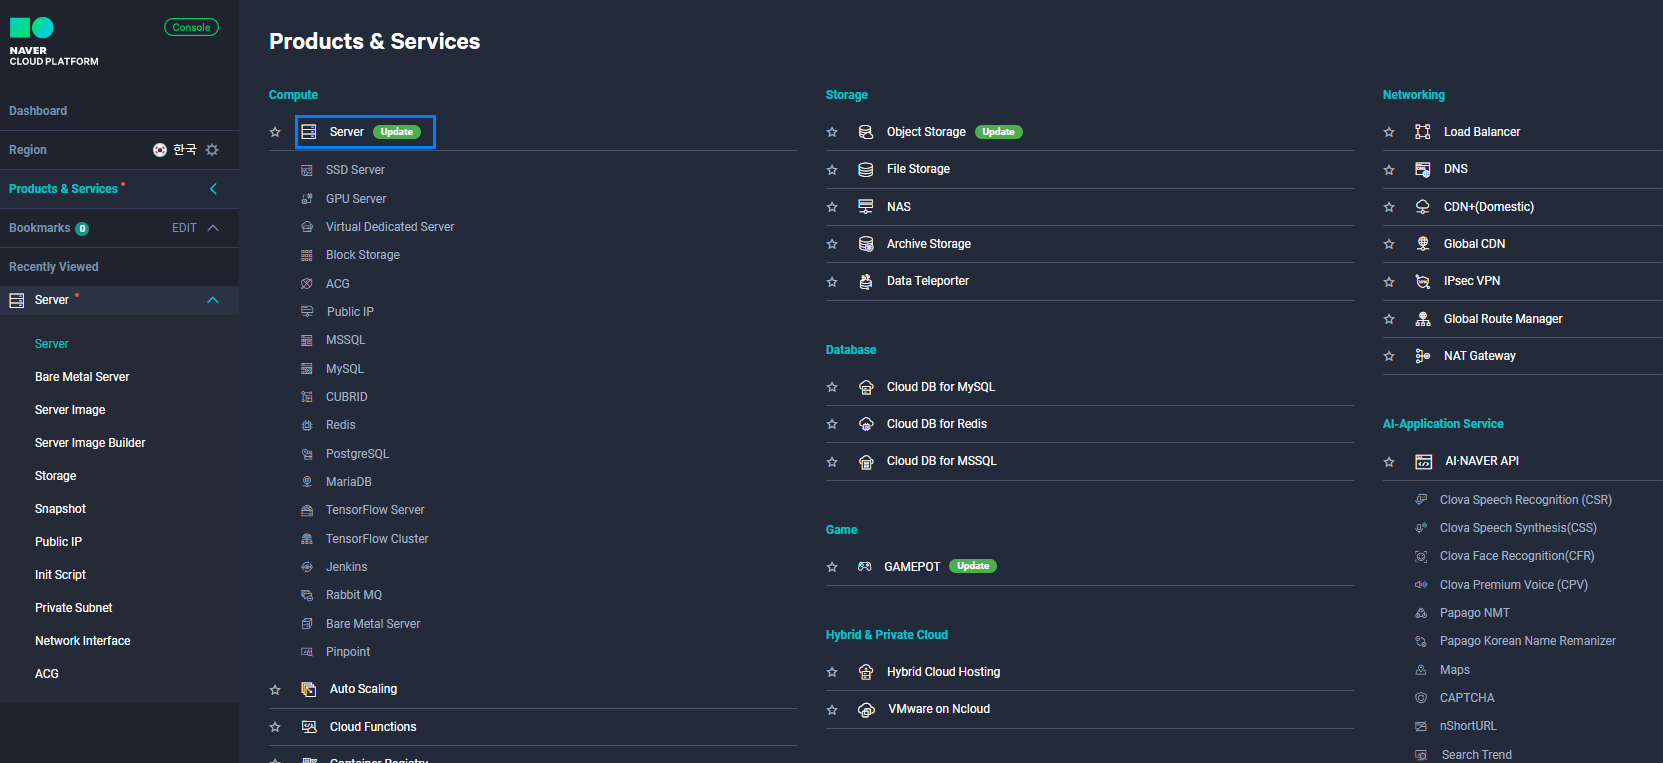
Task: Toggle the star beside Load Balancer
Action: 1389,132
